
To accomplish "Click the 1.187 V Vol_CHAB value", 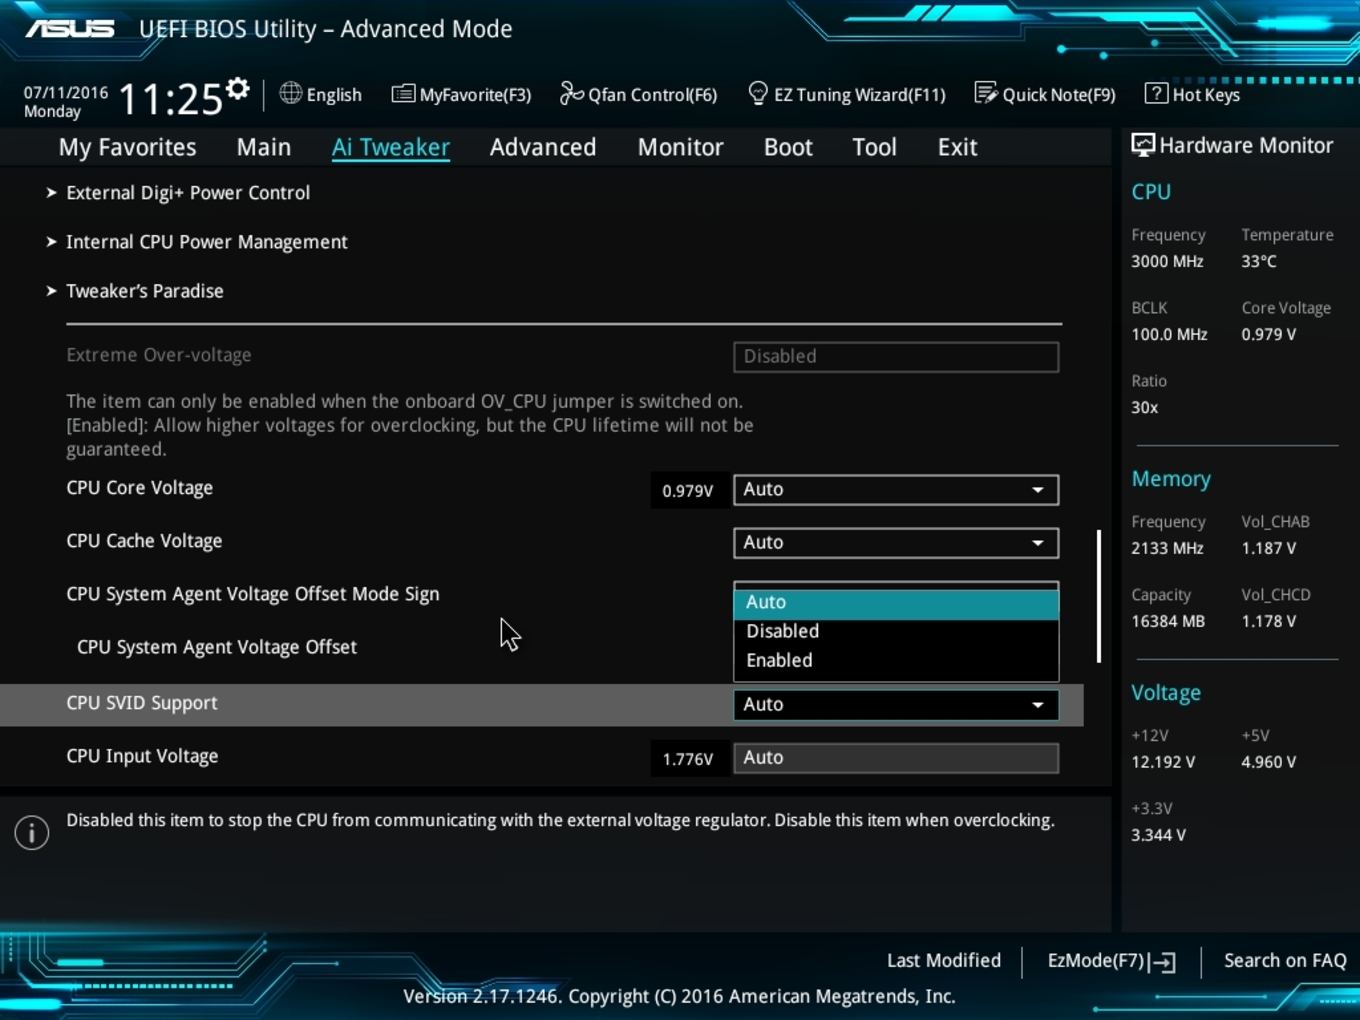I will (1269, 548).
